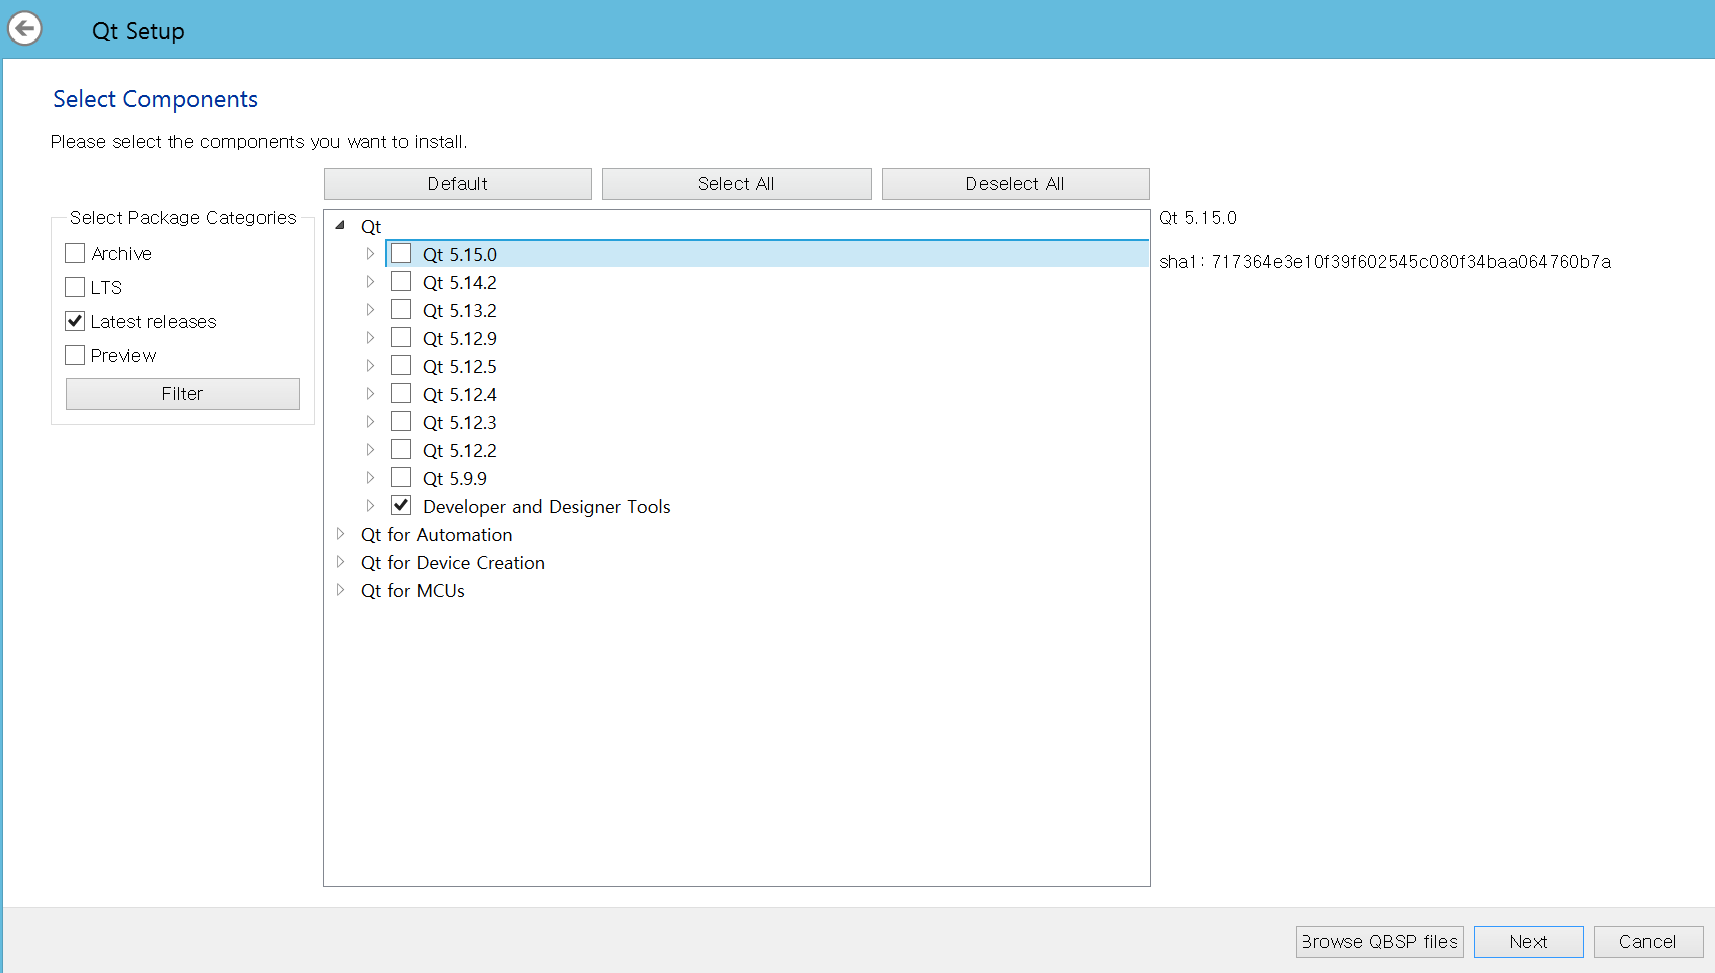Uncheck Developer and Designer Tools box
Image resolution: width=1715 pixels, height=973 pixels.
(401, 505)
